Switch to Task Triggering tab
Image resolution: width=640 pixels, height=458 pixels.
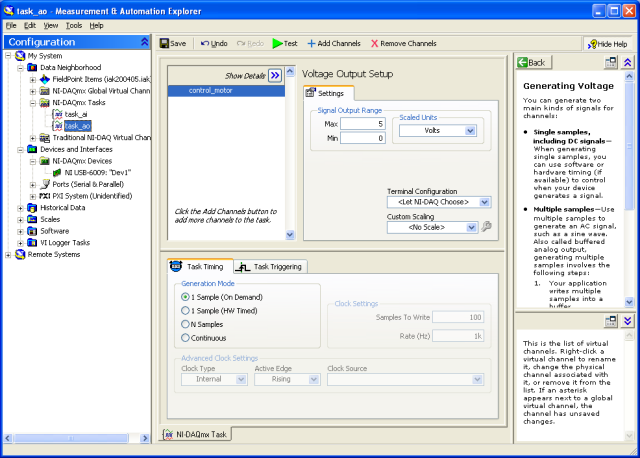[271, 267]
